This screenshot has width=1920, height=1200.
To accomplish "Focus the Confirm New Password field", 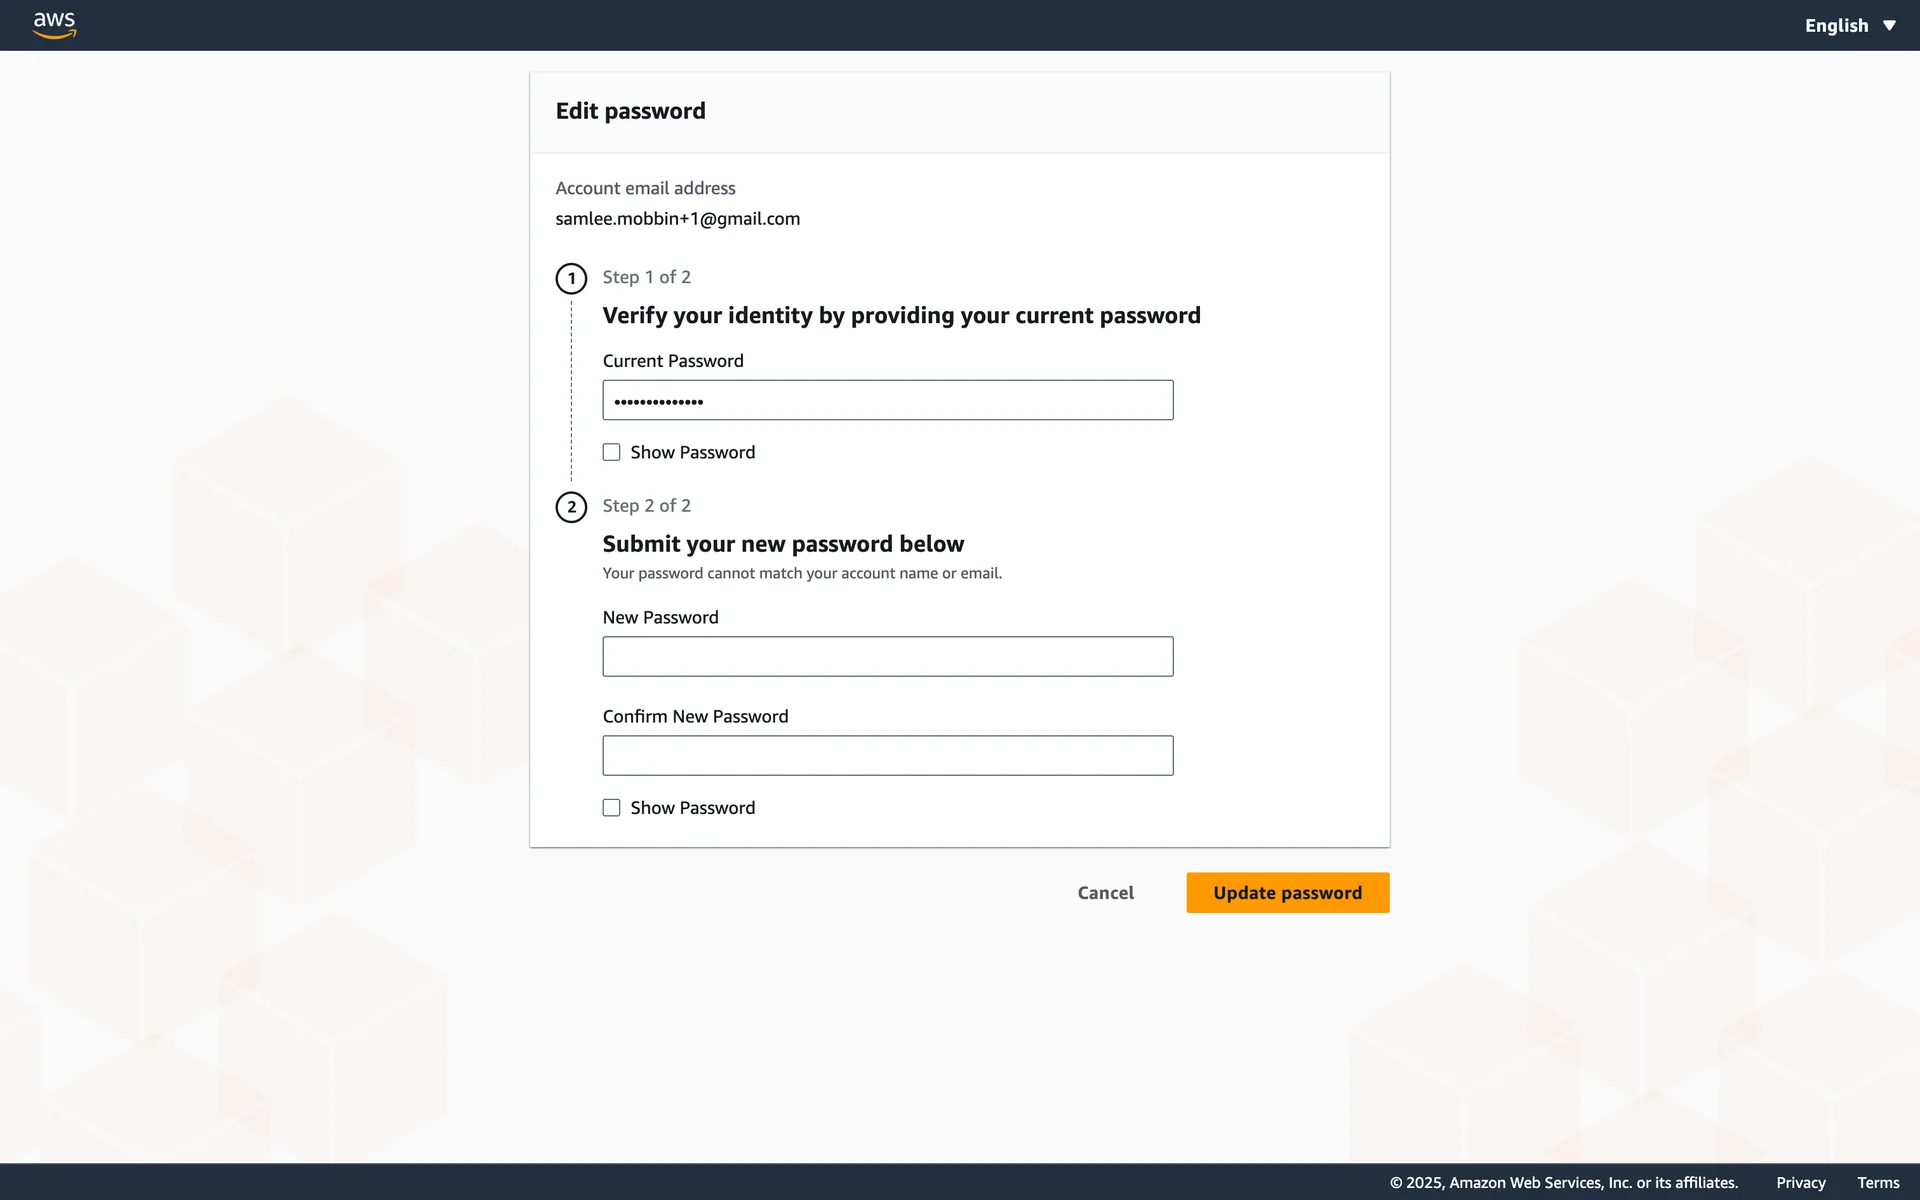I will (x=887, y=756).
